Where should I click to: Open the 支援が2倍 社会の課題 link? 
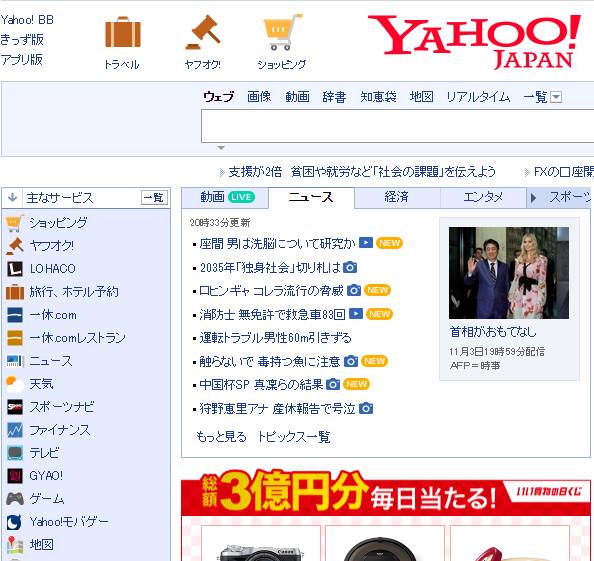pos(362,172)
